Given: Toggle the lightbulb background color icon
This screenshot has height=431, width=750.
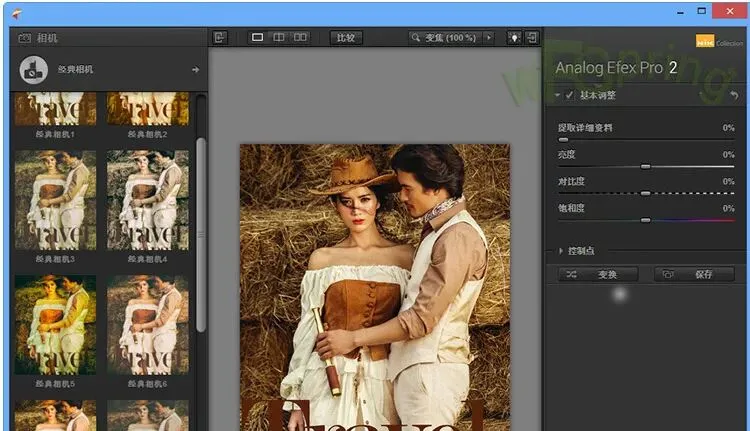Looking at the screenshot, I should pos(514,37).
